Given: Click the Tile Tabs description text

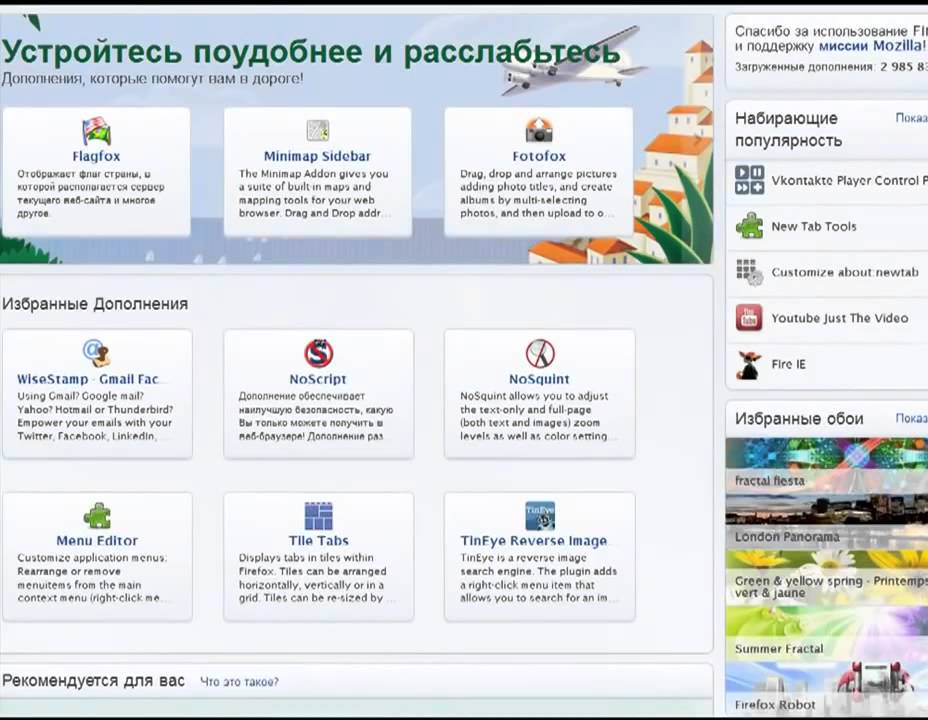Looking at the screenshot, I should point(312,577).
